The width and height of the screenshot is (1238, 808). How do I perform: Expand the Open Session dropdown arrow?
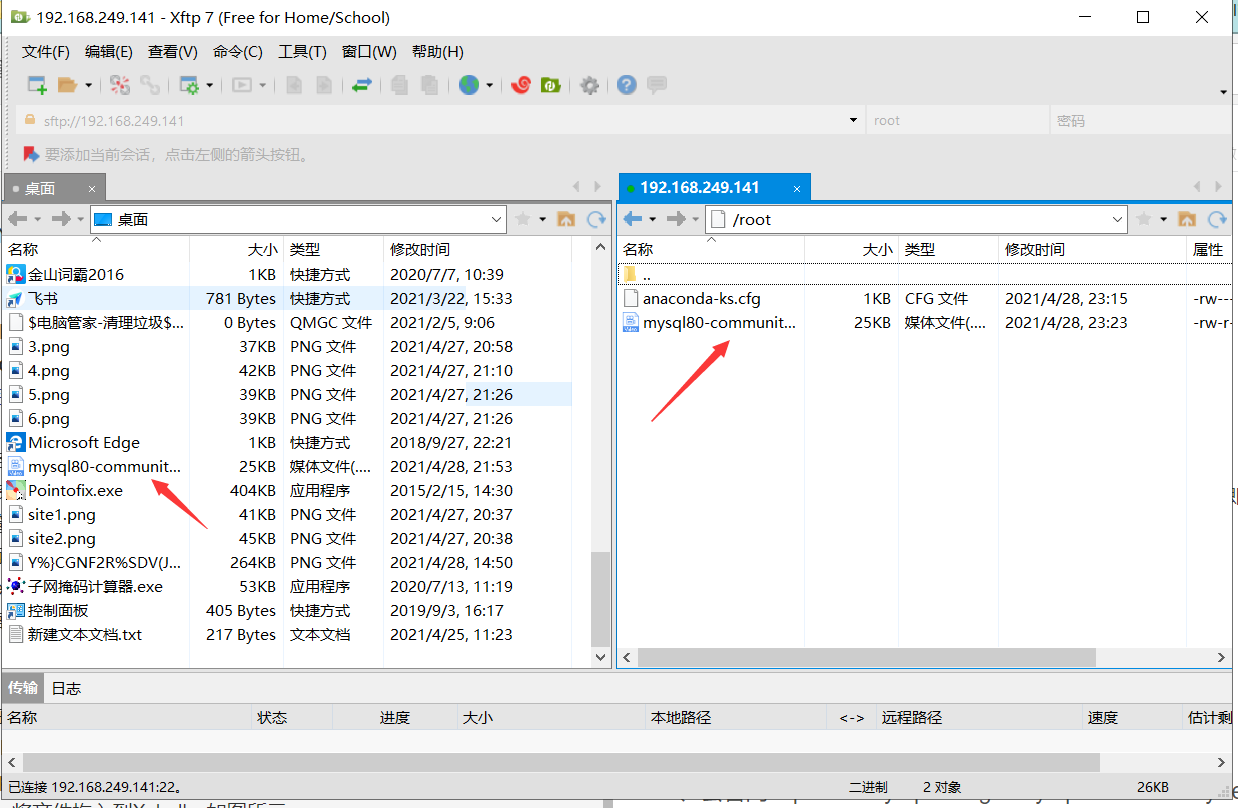tap(88, 86)
